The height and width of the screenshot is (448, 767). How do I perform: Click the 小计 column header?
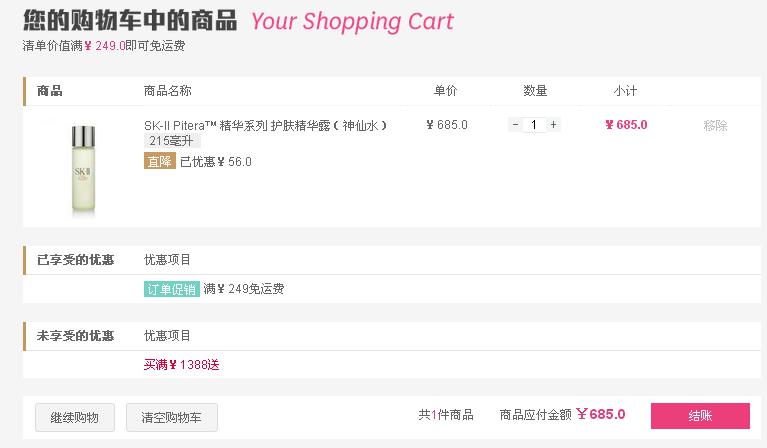coord(625,90)
